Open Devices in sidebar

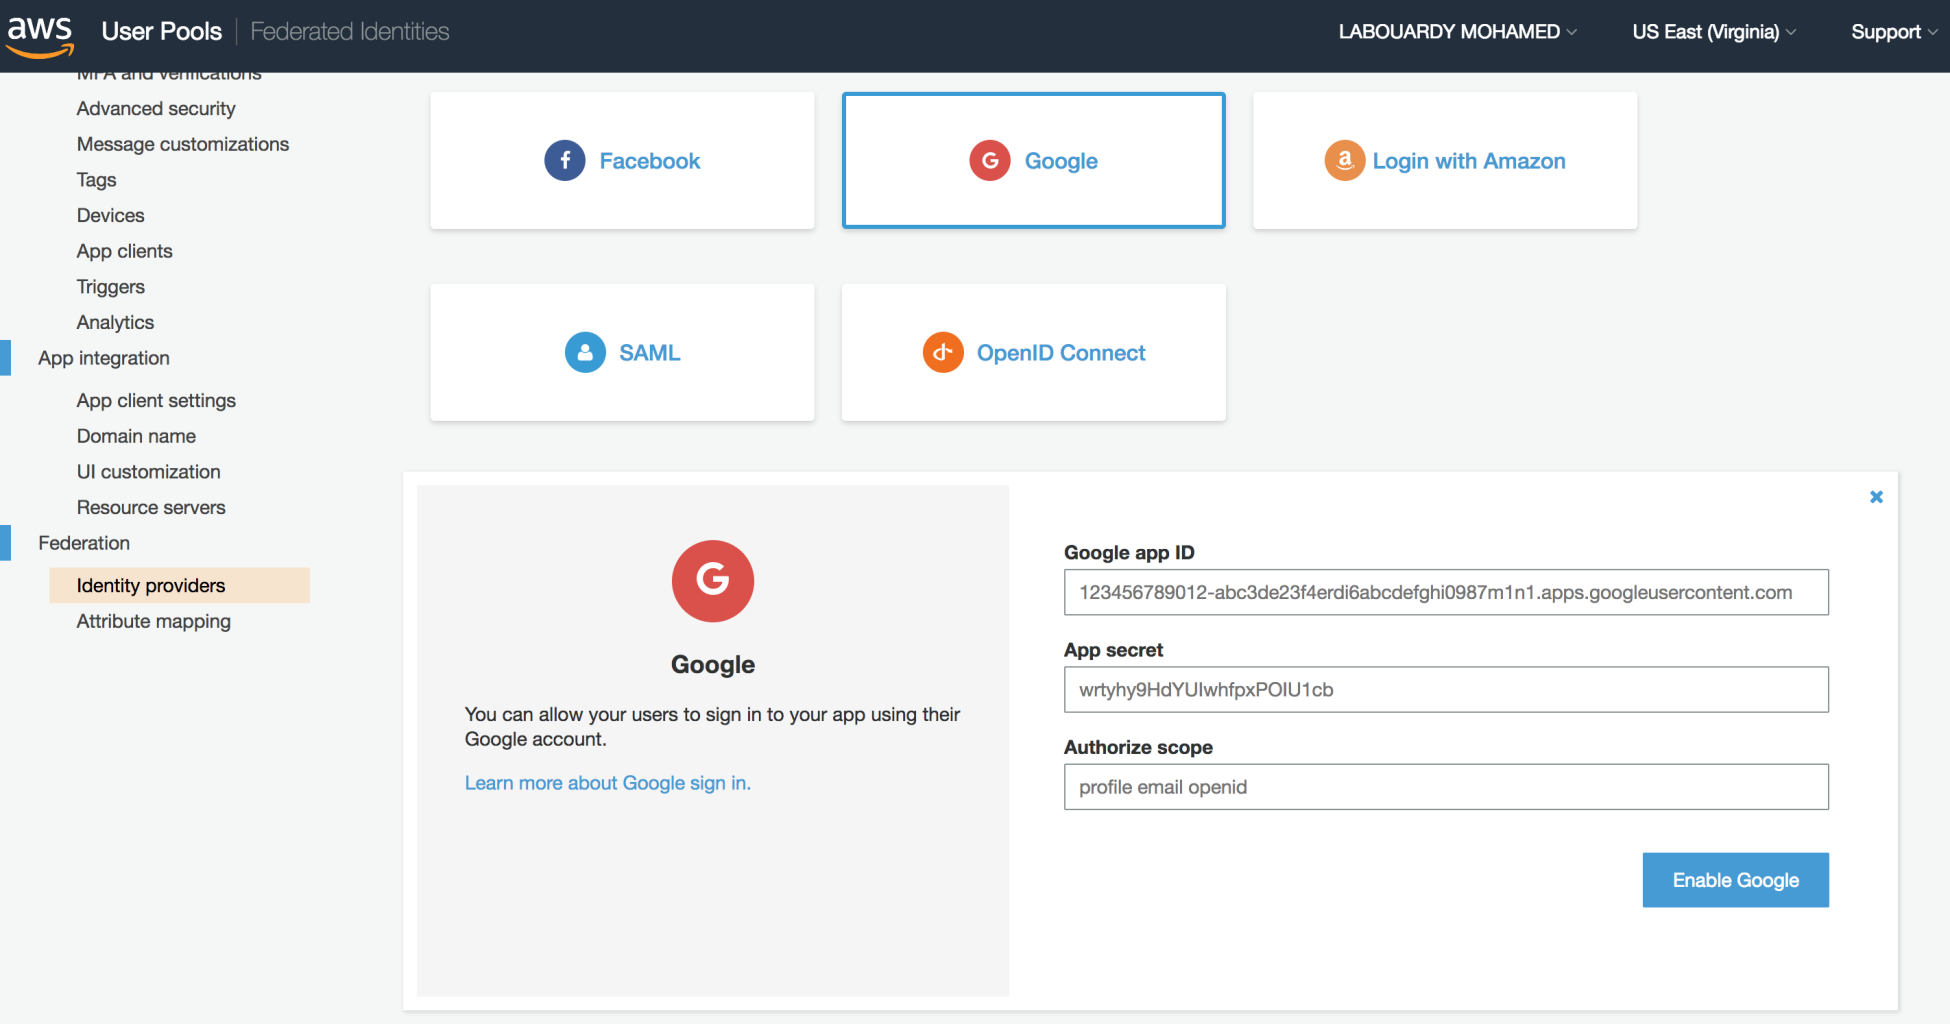pos(110,215)
